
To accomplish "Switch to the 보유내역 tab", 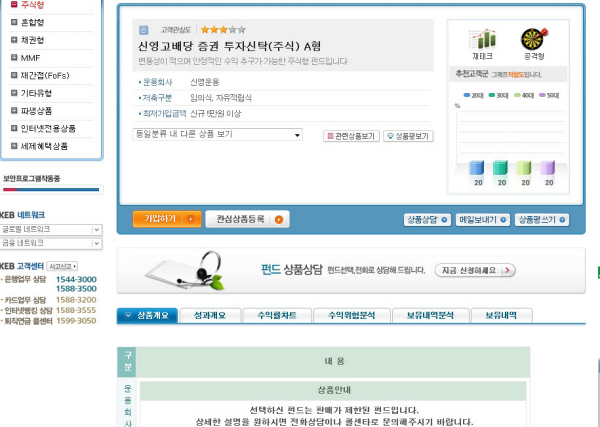I will [x=501, y=316].
